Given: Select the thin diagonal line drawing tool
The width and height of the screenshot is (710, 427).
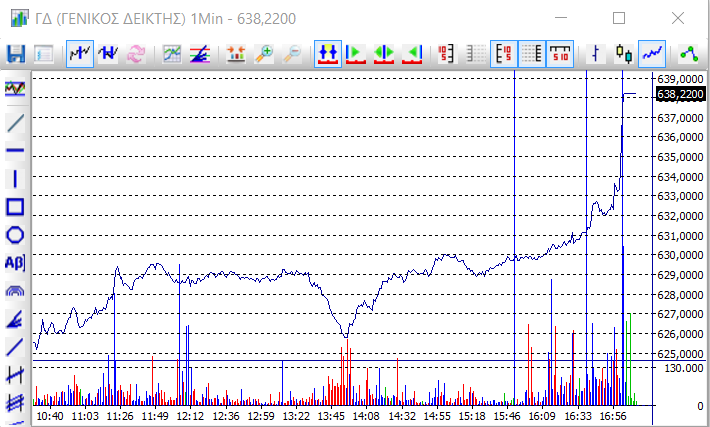Looking at the screenshot, I should (x=15, y=123).
